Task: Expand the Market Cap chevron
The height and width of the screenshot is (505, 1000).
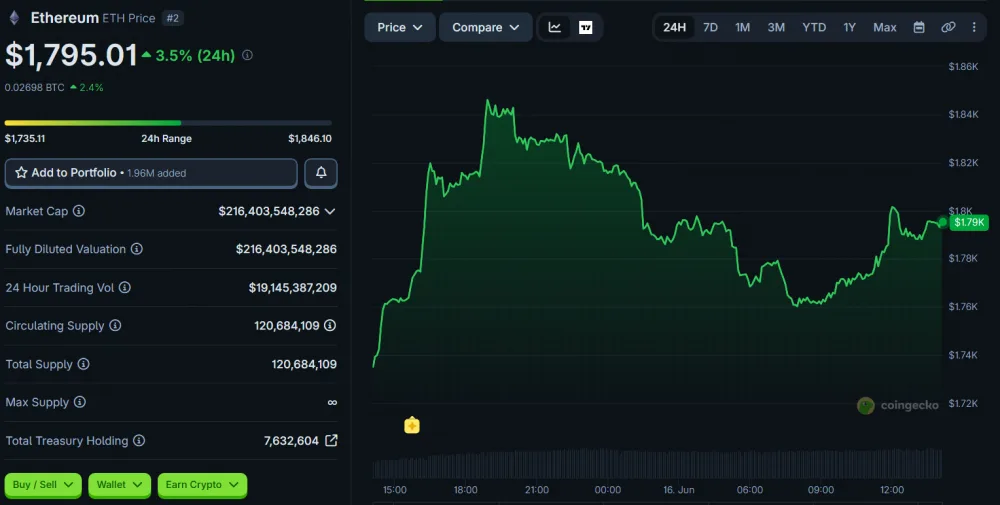Action: tap(330, 211)
